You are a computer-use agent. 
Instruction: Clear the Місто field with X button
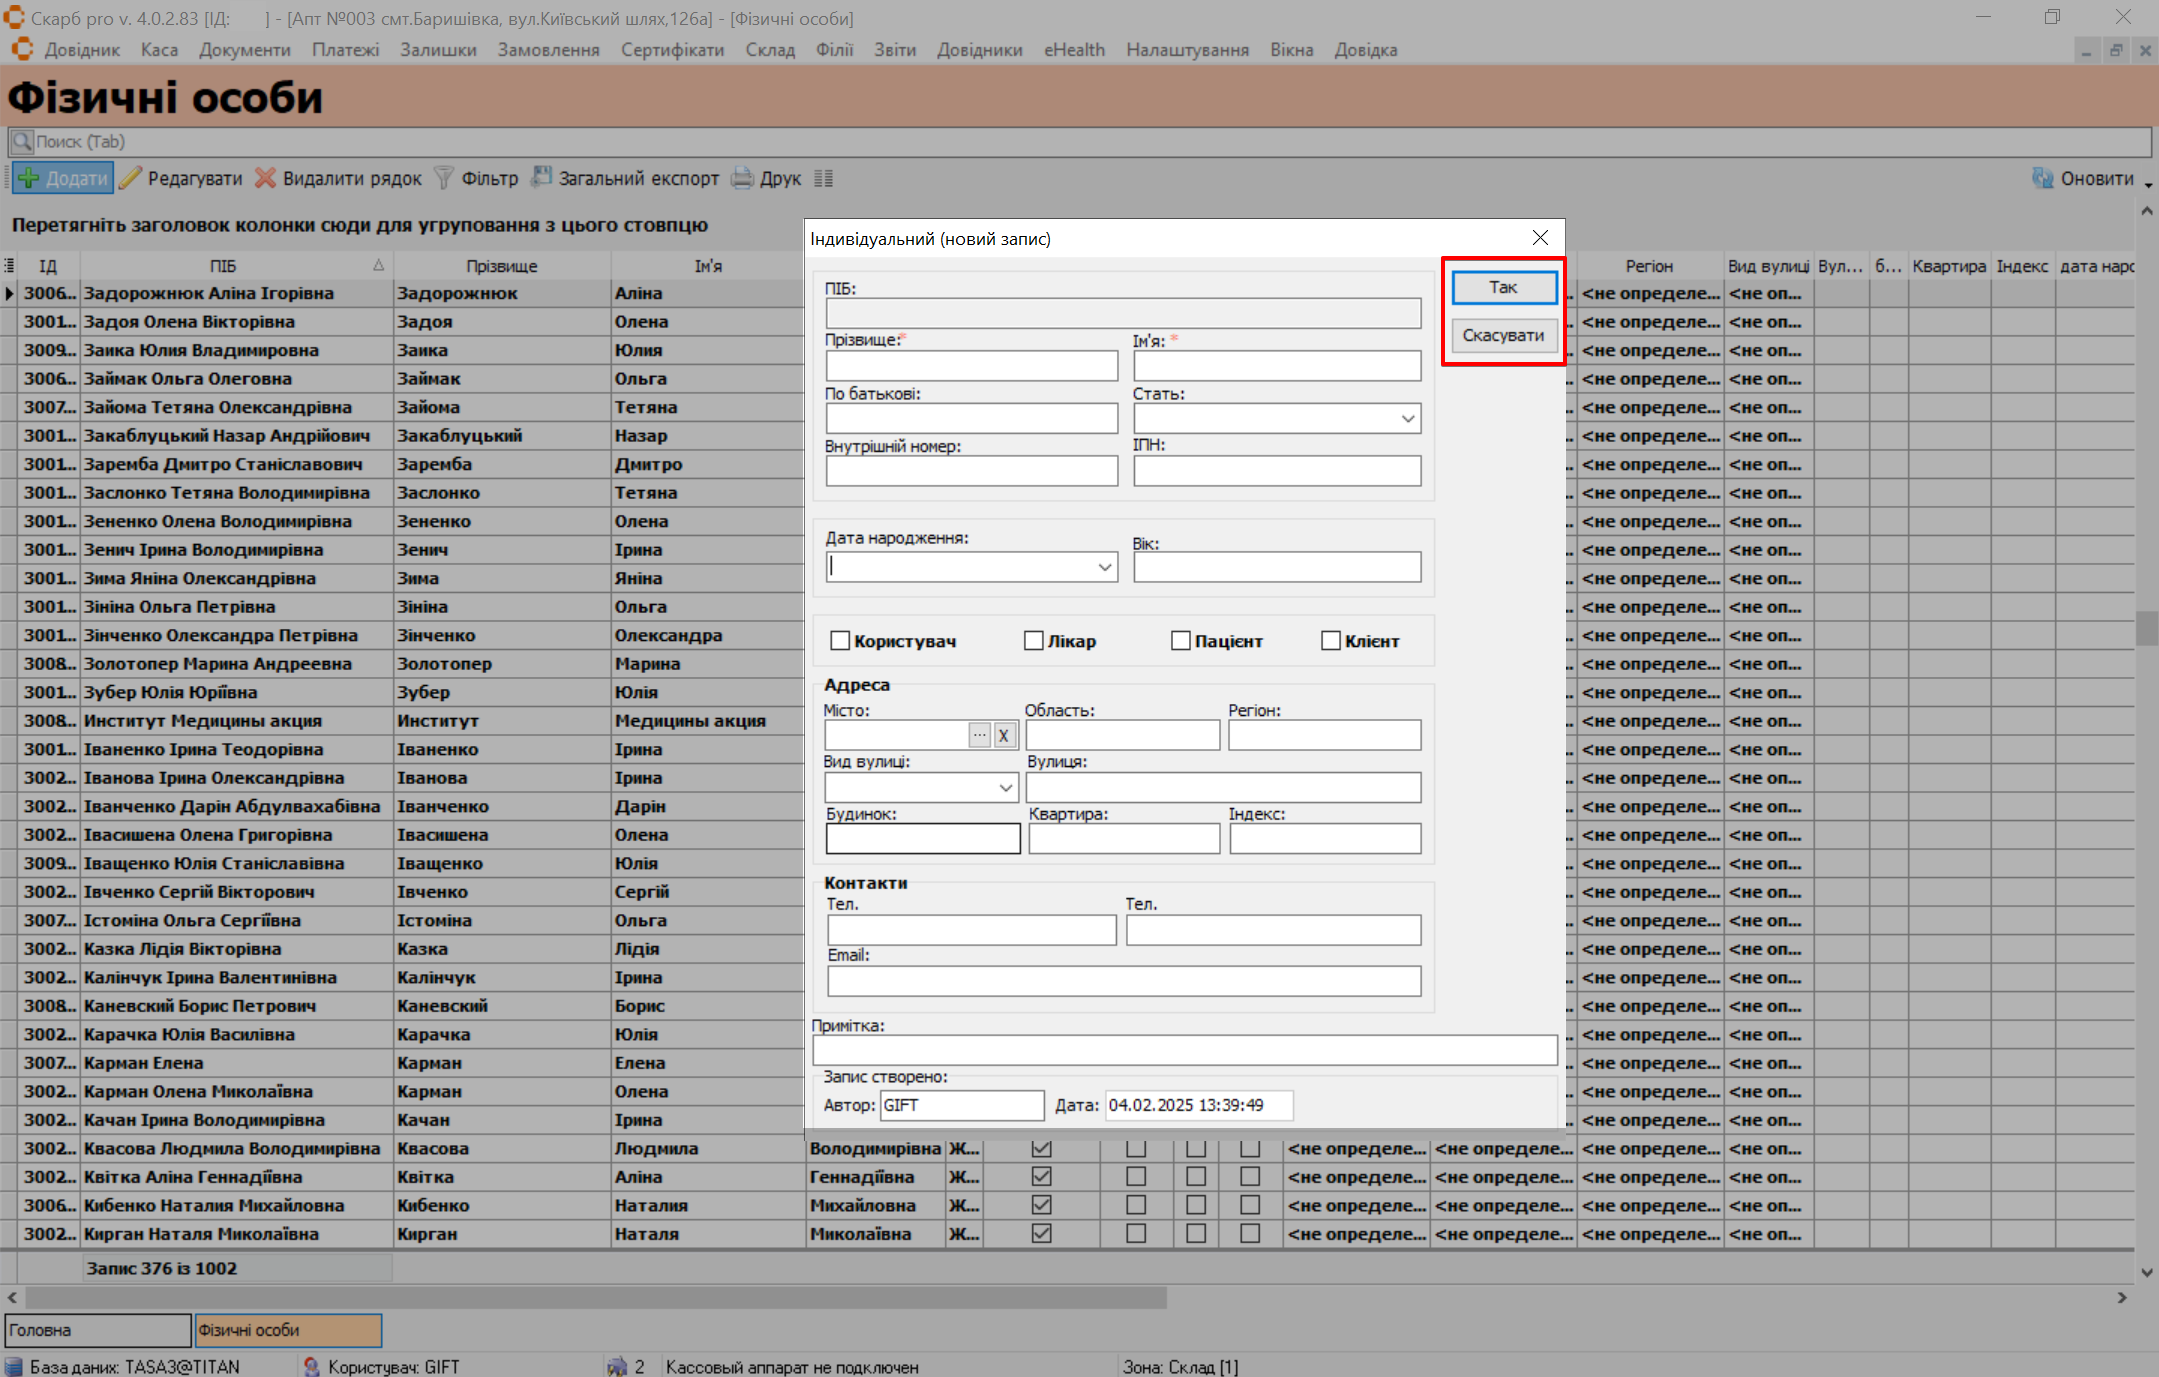(x=1003, y=736)
